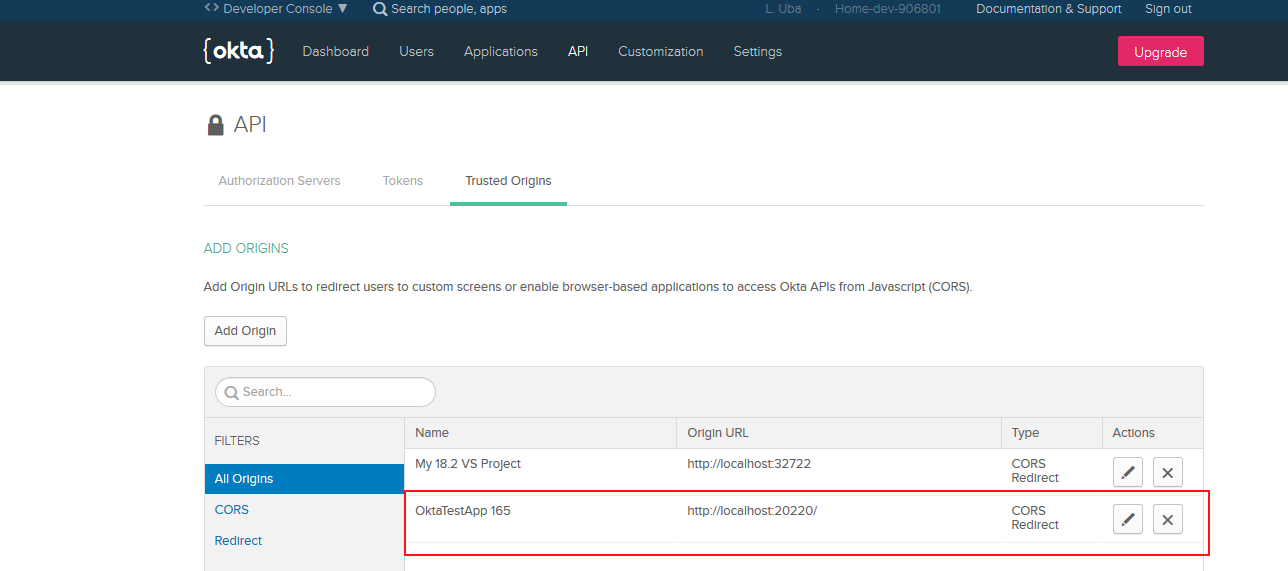
Task: Open the Tokens tab
Action: click(x=403, y=181)
